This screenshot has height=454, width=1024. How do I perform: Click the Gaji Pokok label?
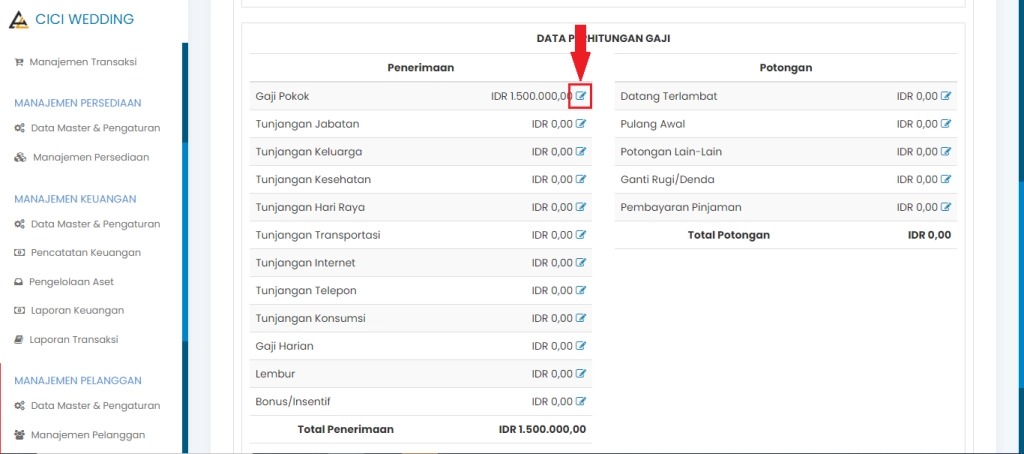pos(282,96)
